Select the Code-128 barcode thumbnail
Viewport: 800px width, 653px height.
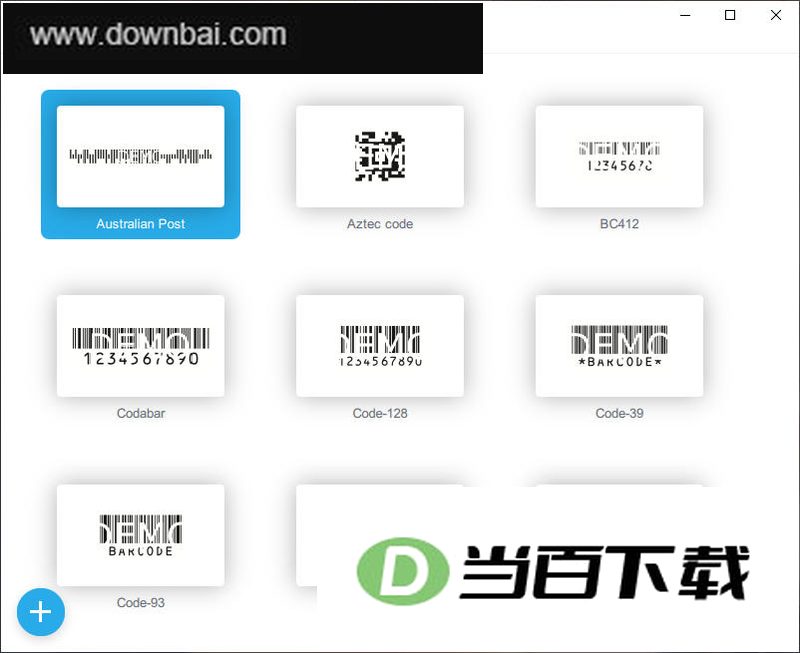[380, 345]
